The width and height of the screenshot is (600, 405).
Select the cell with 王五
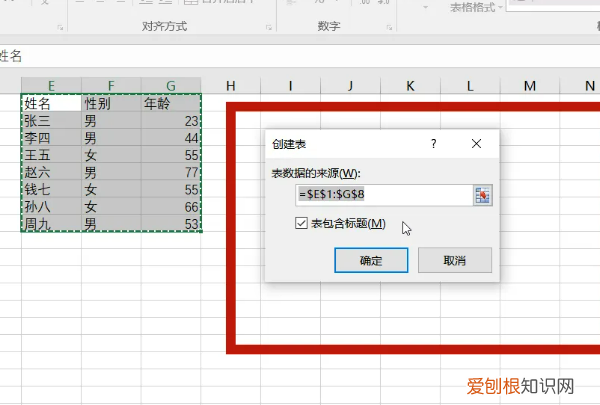(51, 155)
